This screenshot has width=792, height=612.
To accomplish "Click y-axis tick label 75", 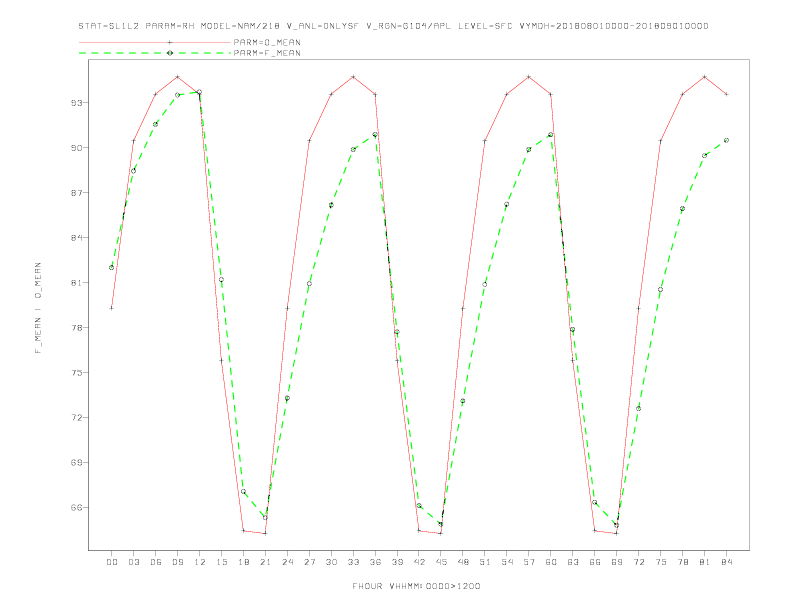I will [x=77, y=373].
